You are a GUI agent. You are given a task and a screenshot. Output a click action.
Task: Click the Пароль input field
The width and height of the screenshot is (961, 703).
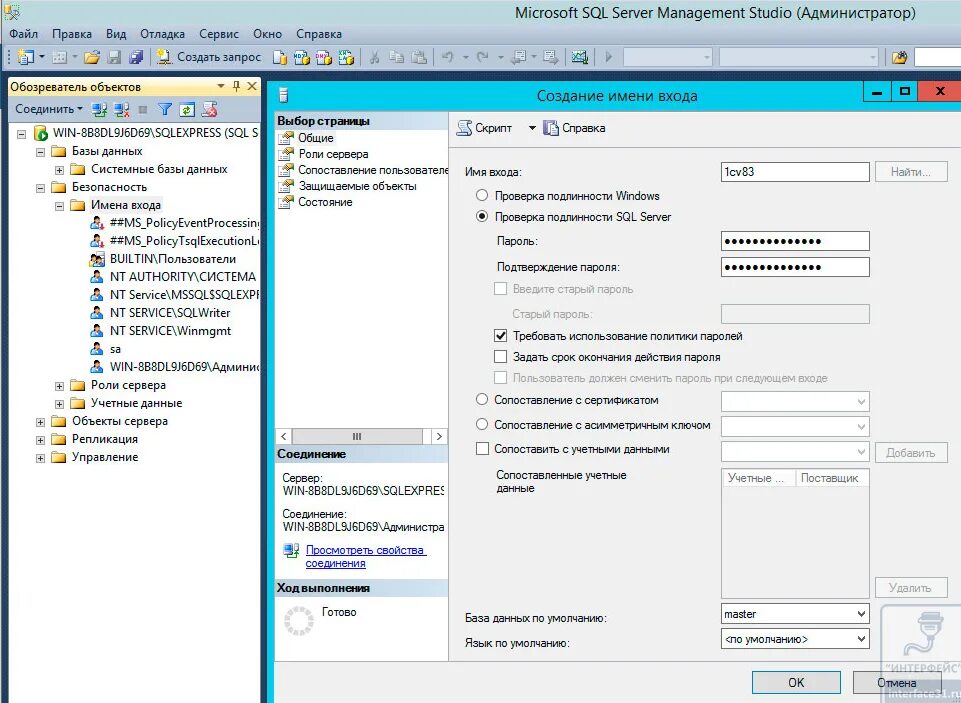795,241
